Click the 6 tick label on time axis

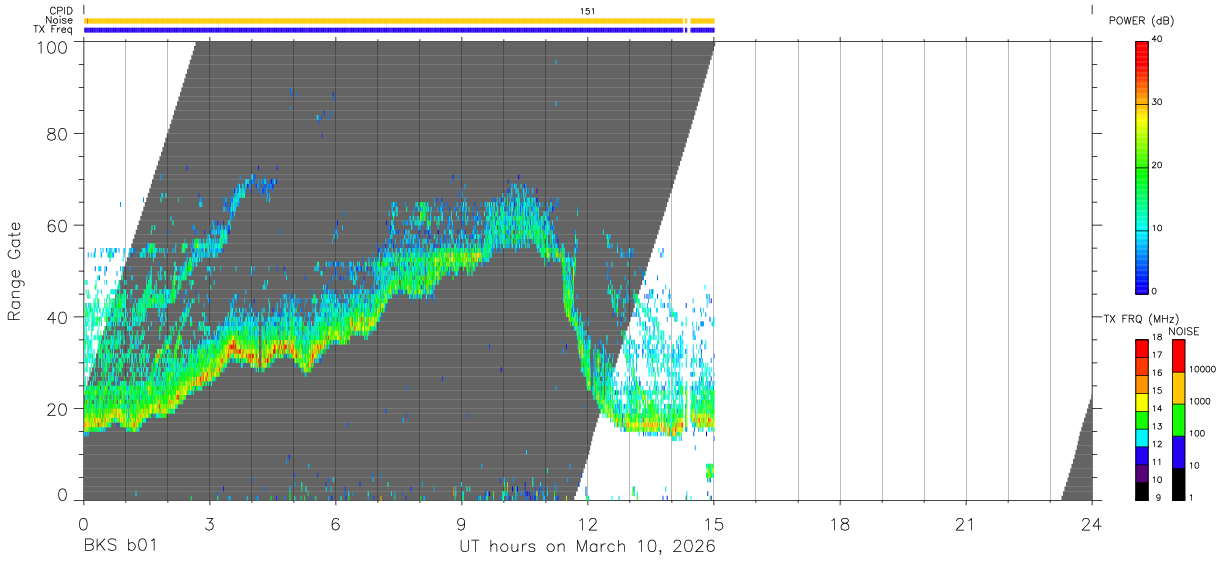coord(335,524)
